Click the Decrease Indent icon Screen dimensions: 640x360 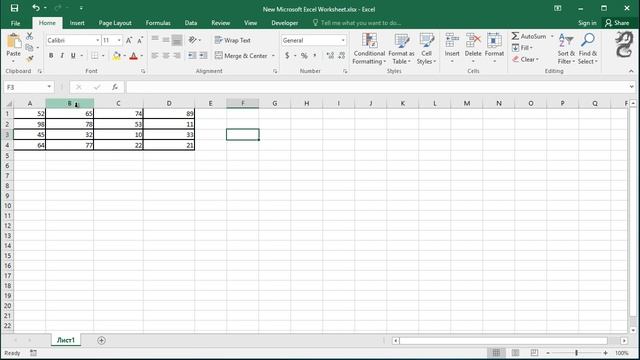coord(192,56)
